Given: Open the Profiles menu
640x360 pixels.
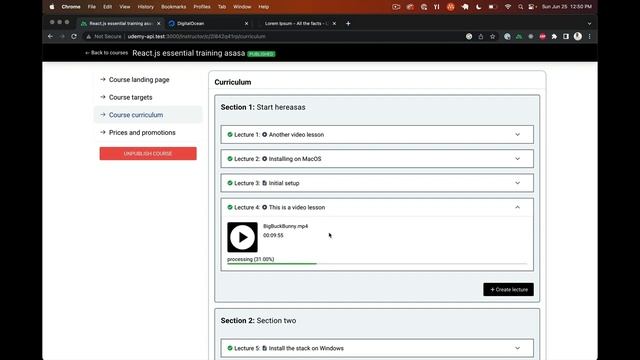Looking at the screenshot, I should (202, 7).
